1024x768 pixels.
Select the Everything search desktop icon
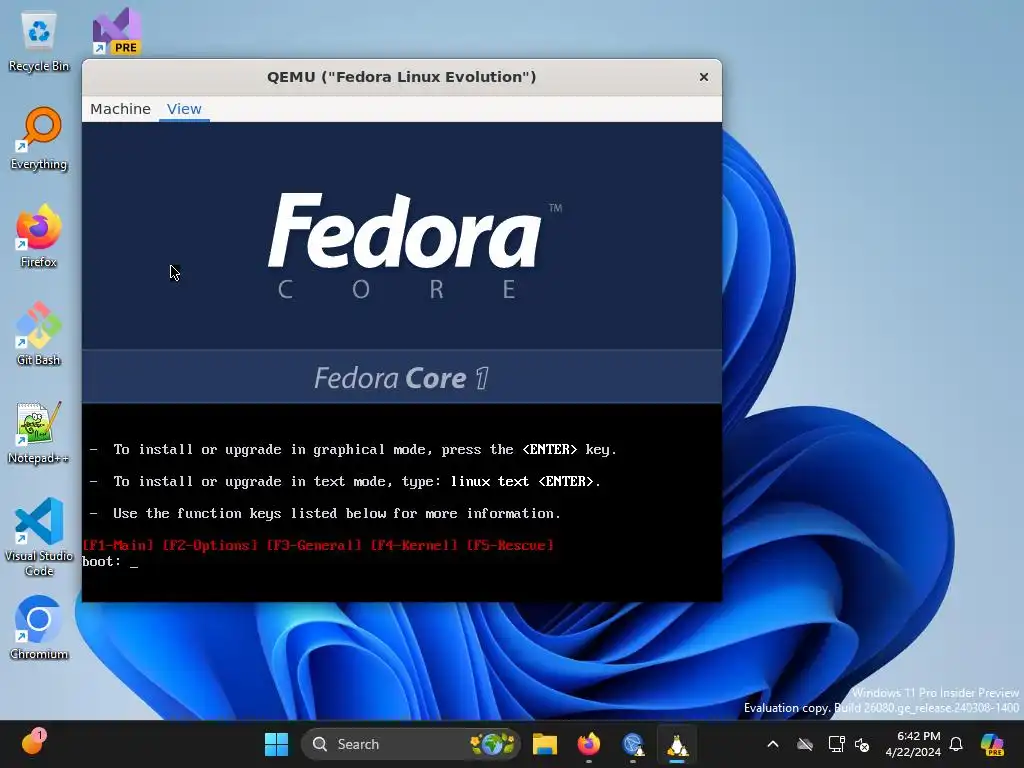pos(39,138)
